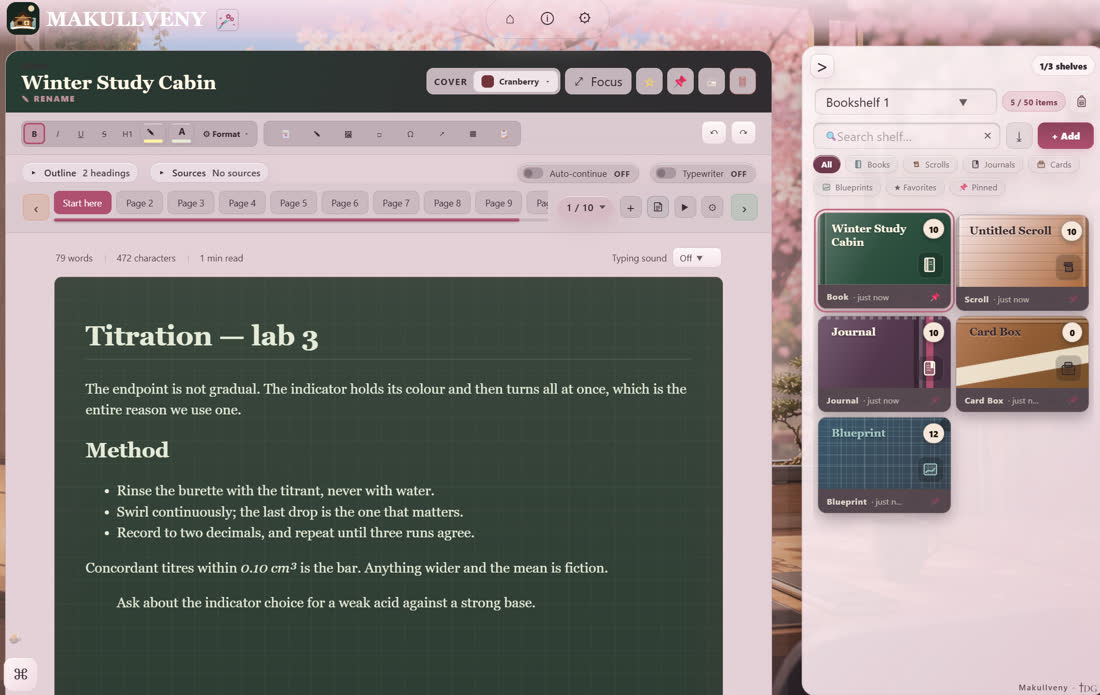Add a new item to shelf
The width and height of the screenshot is (1100, 695).
1065,136
